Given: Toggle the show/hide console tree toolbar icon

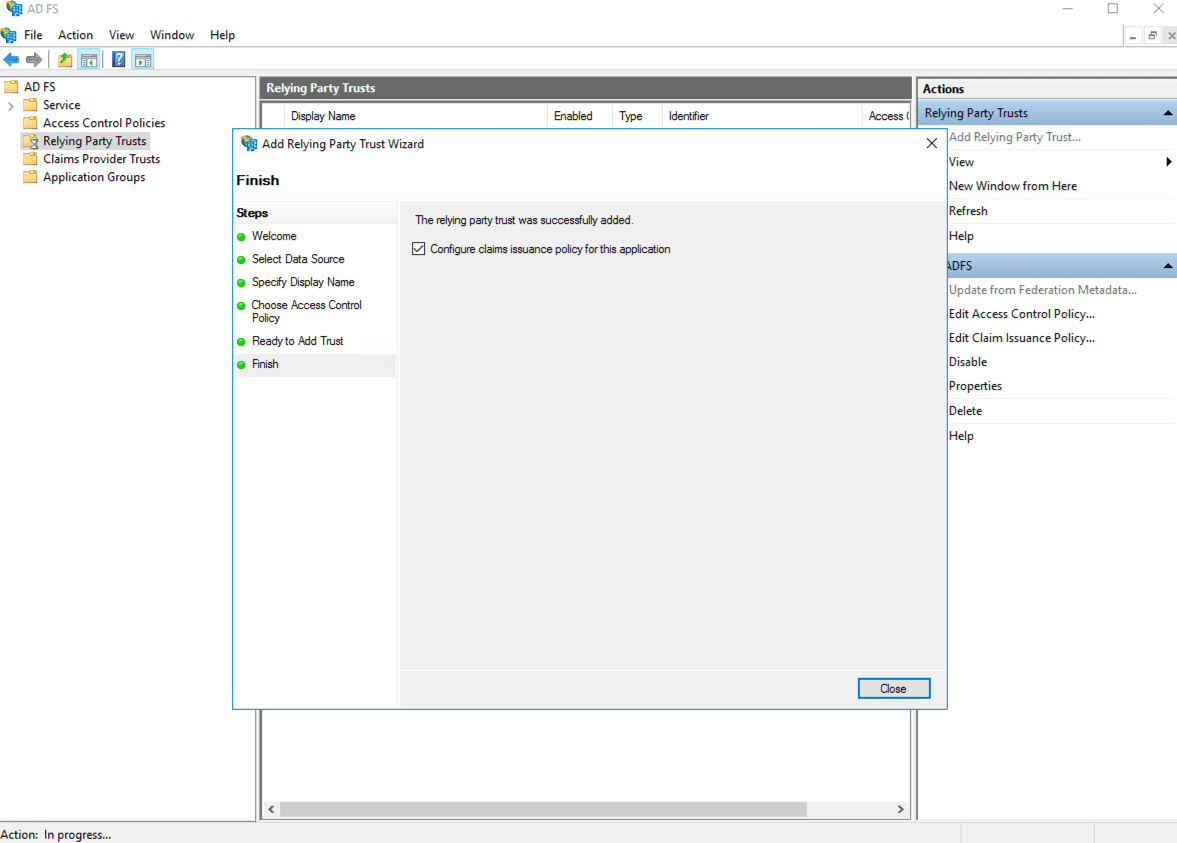Looking at the screenshot, I should (x=89, y=58).
